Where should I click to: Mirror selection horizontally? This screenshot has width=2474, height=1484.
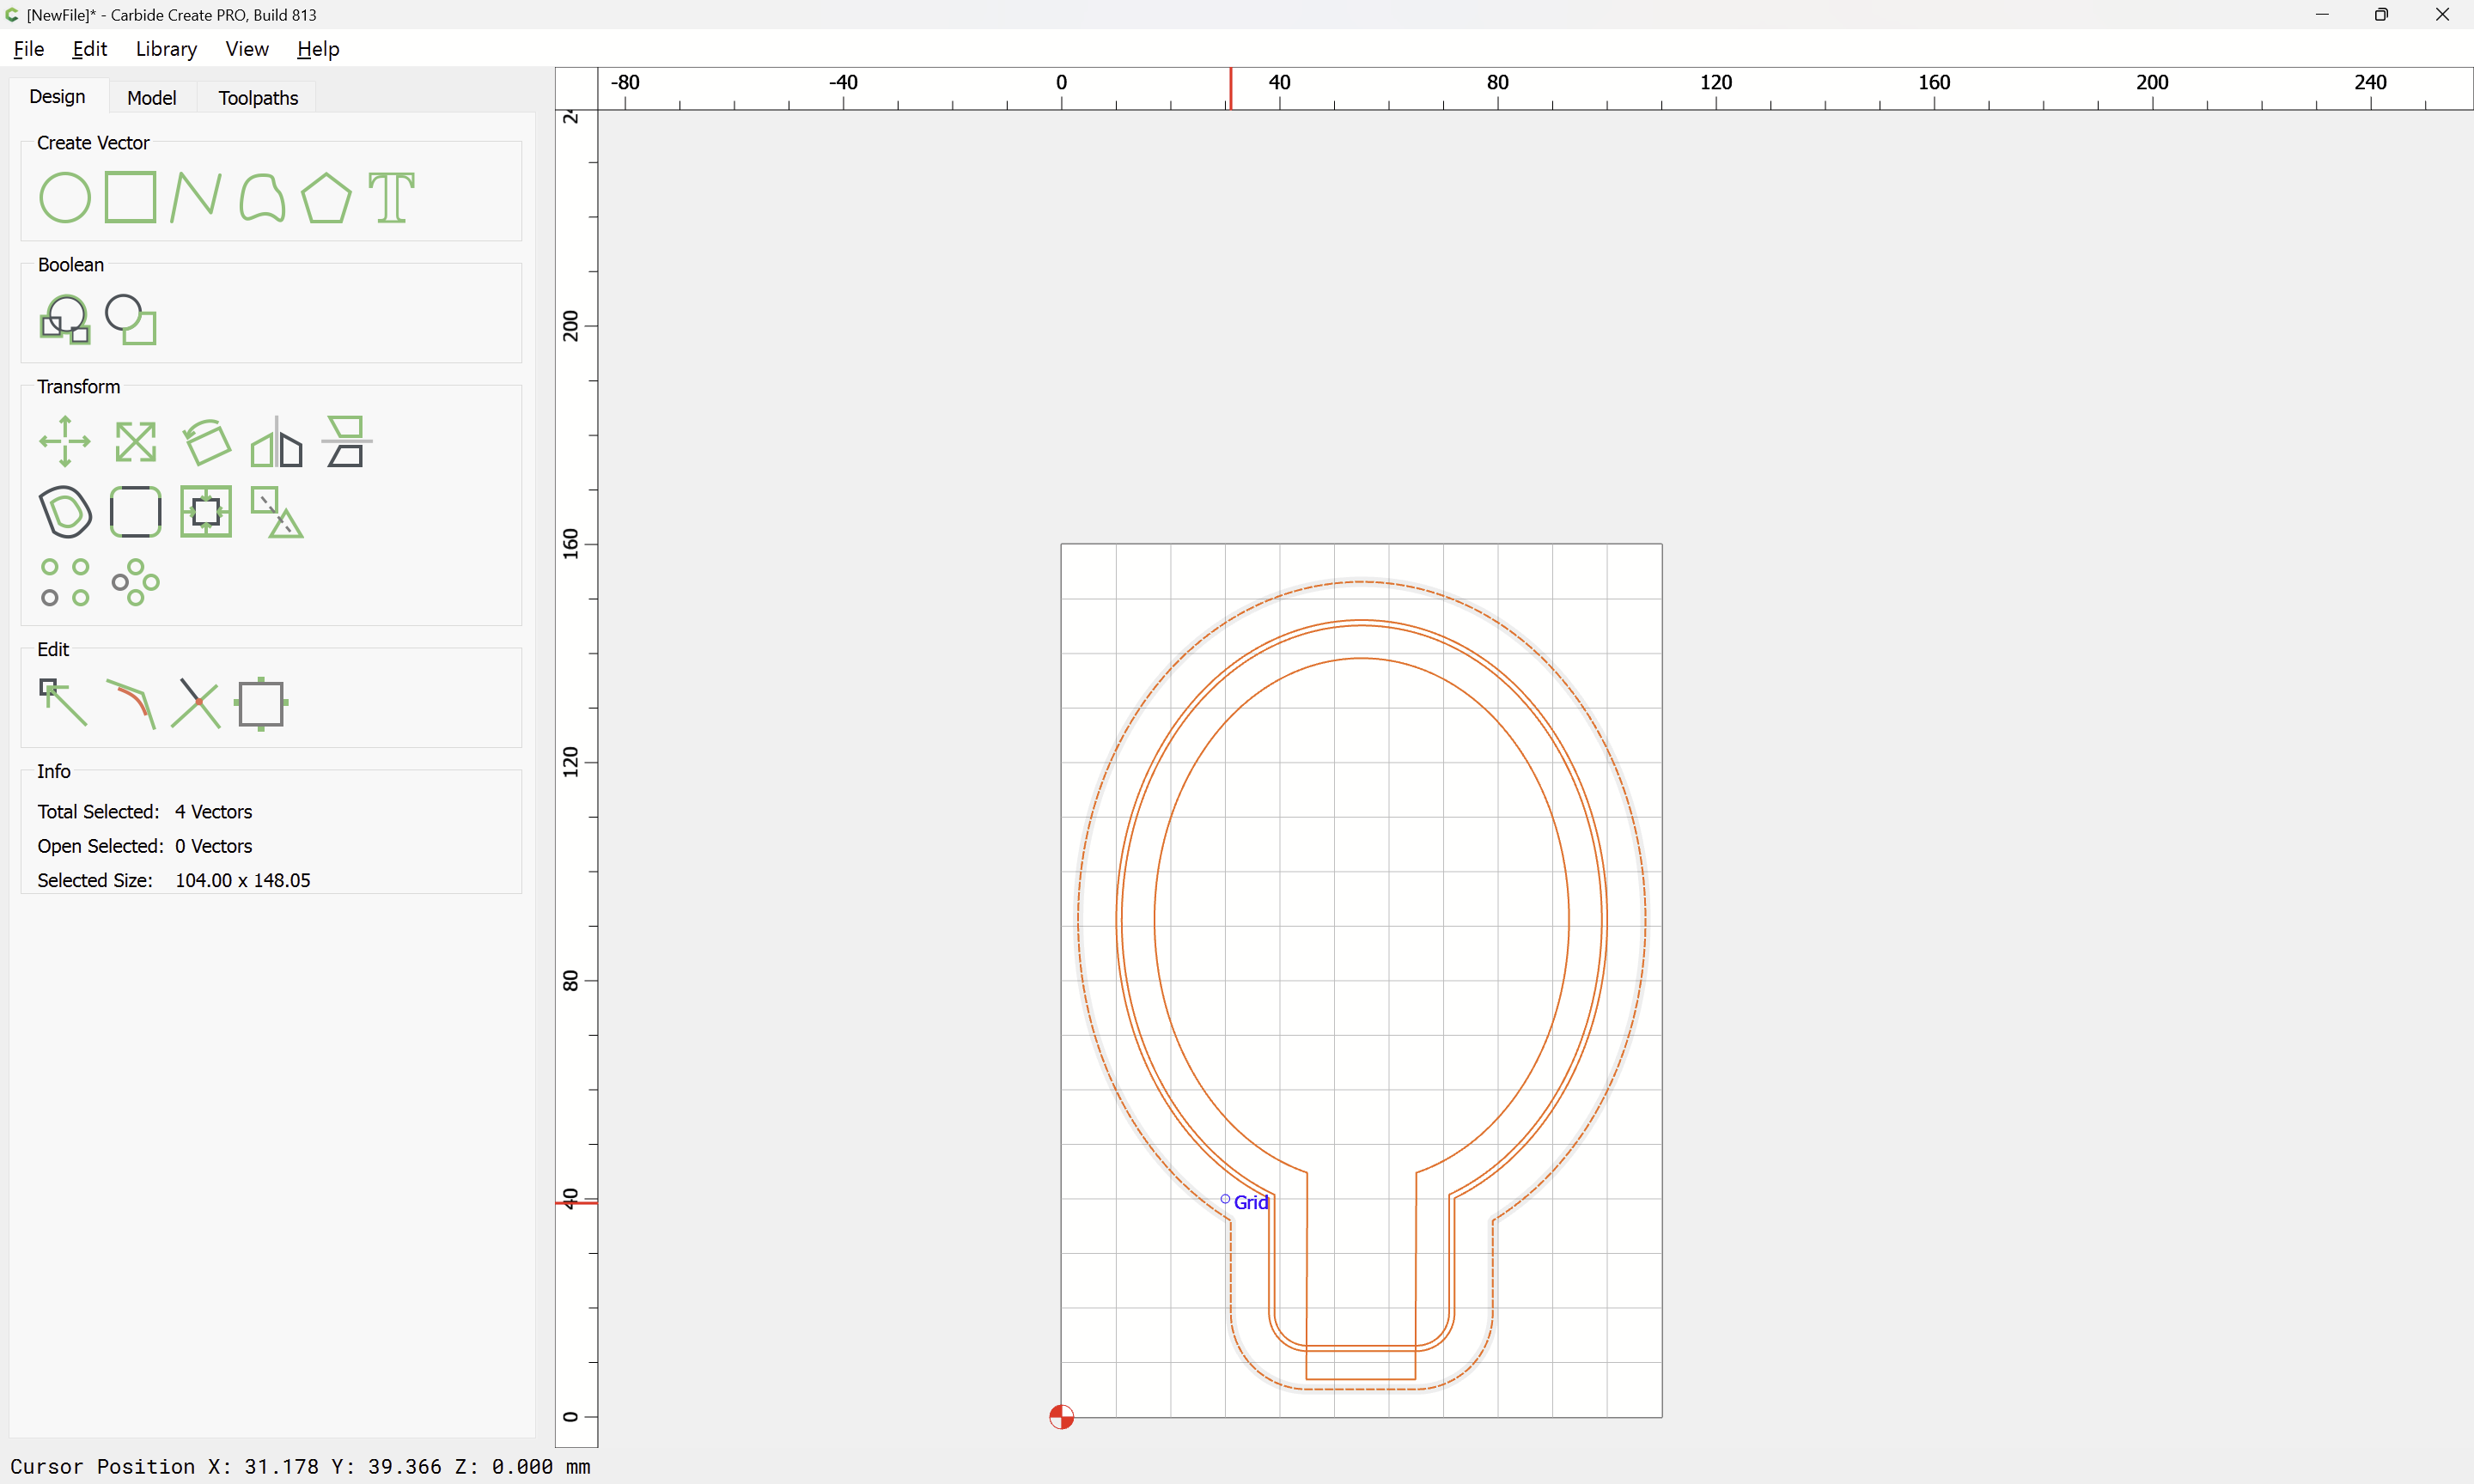click(x=276, y=441)
